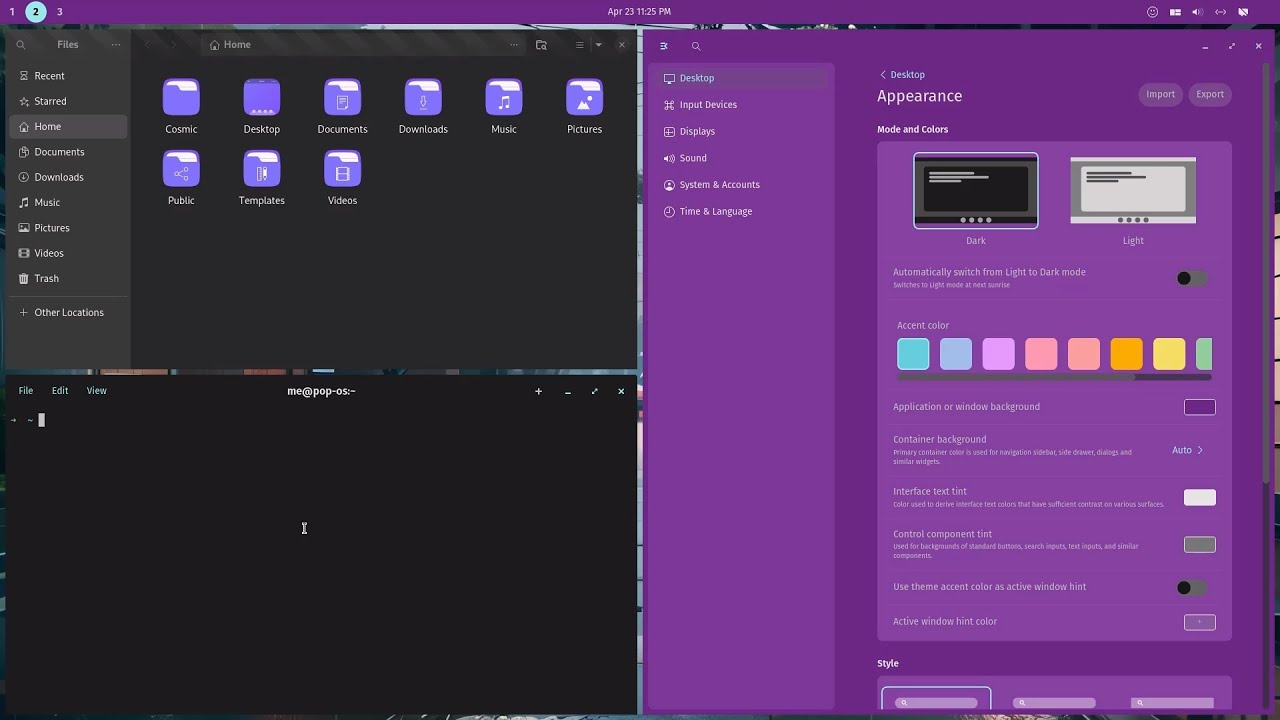This screenshot has width=1280, height=720.
Task: Click the Export button
Action: (x=1210, y=94)
